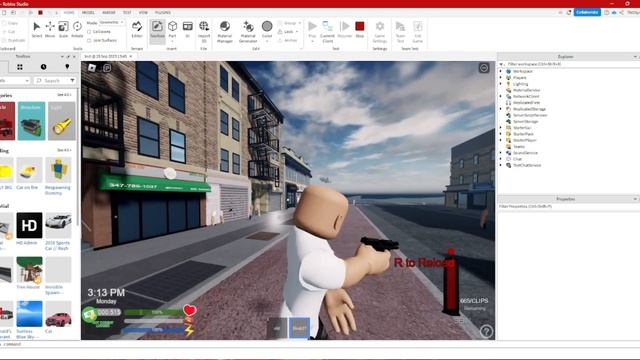The width and height of the screenshot is (640, 360).
Task: Click the command bar input
Action: point(320,344)
